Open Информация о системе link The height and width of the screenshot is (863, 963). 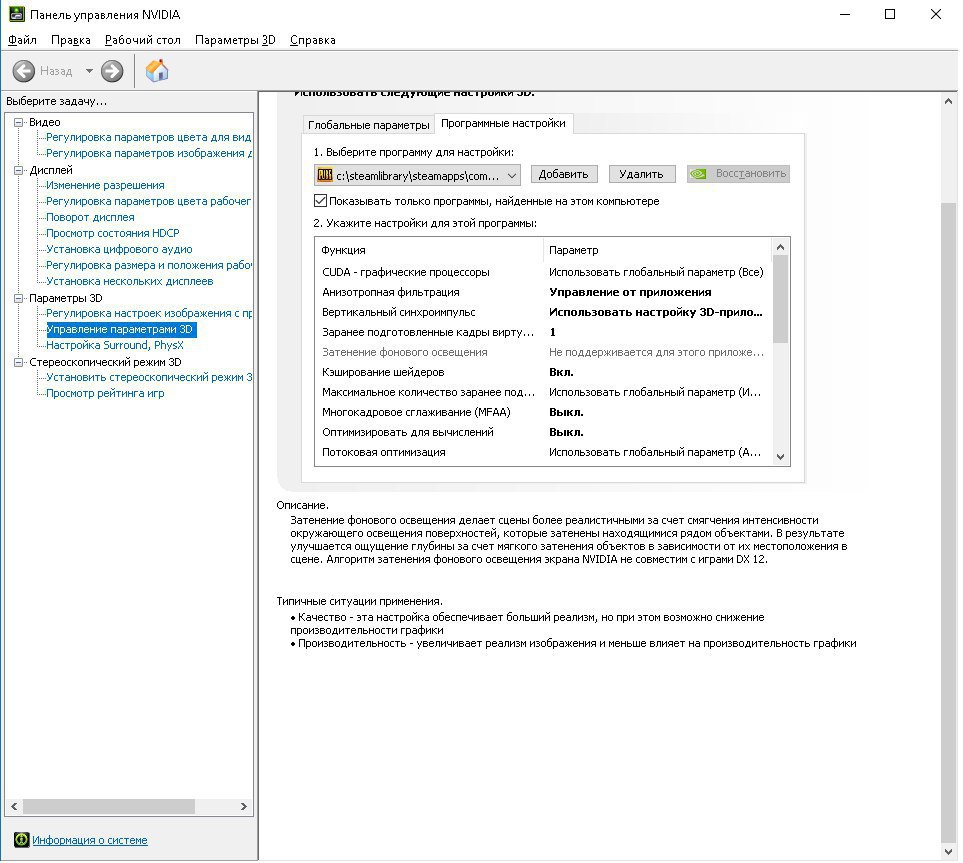pyautogui.click(x=89, y=840)
